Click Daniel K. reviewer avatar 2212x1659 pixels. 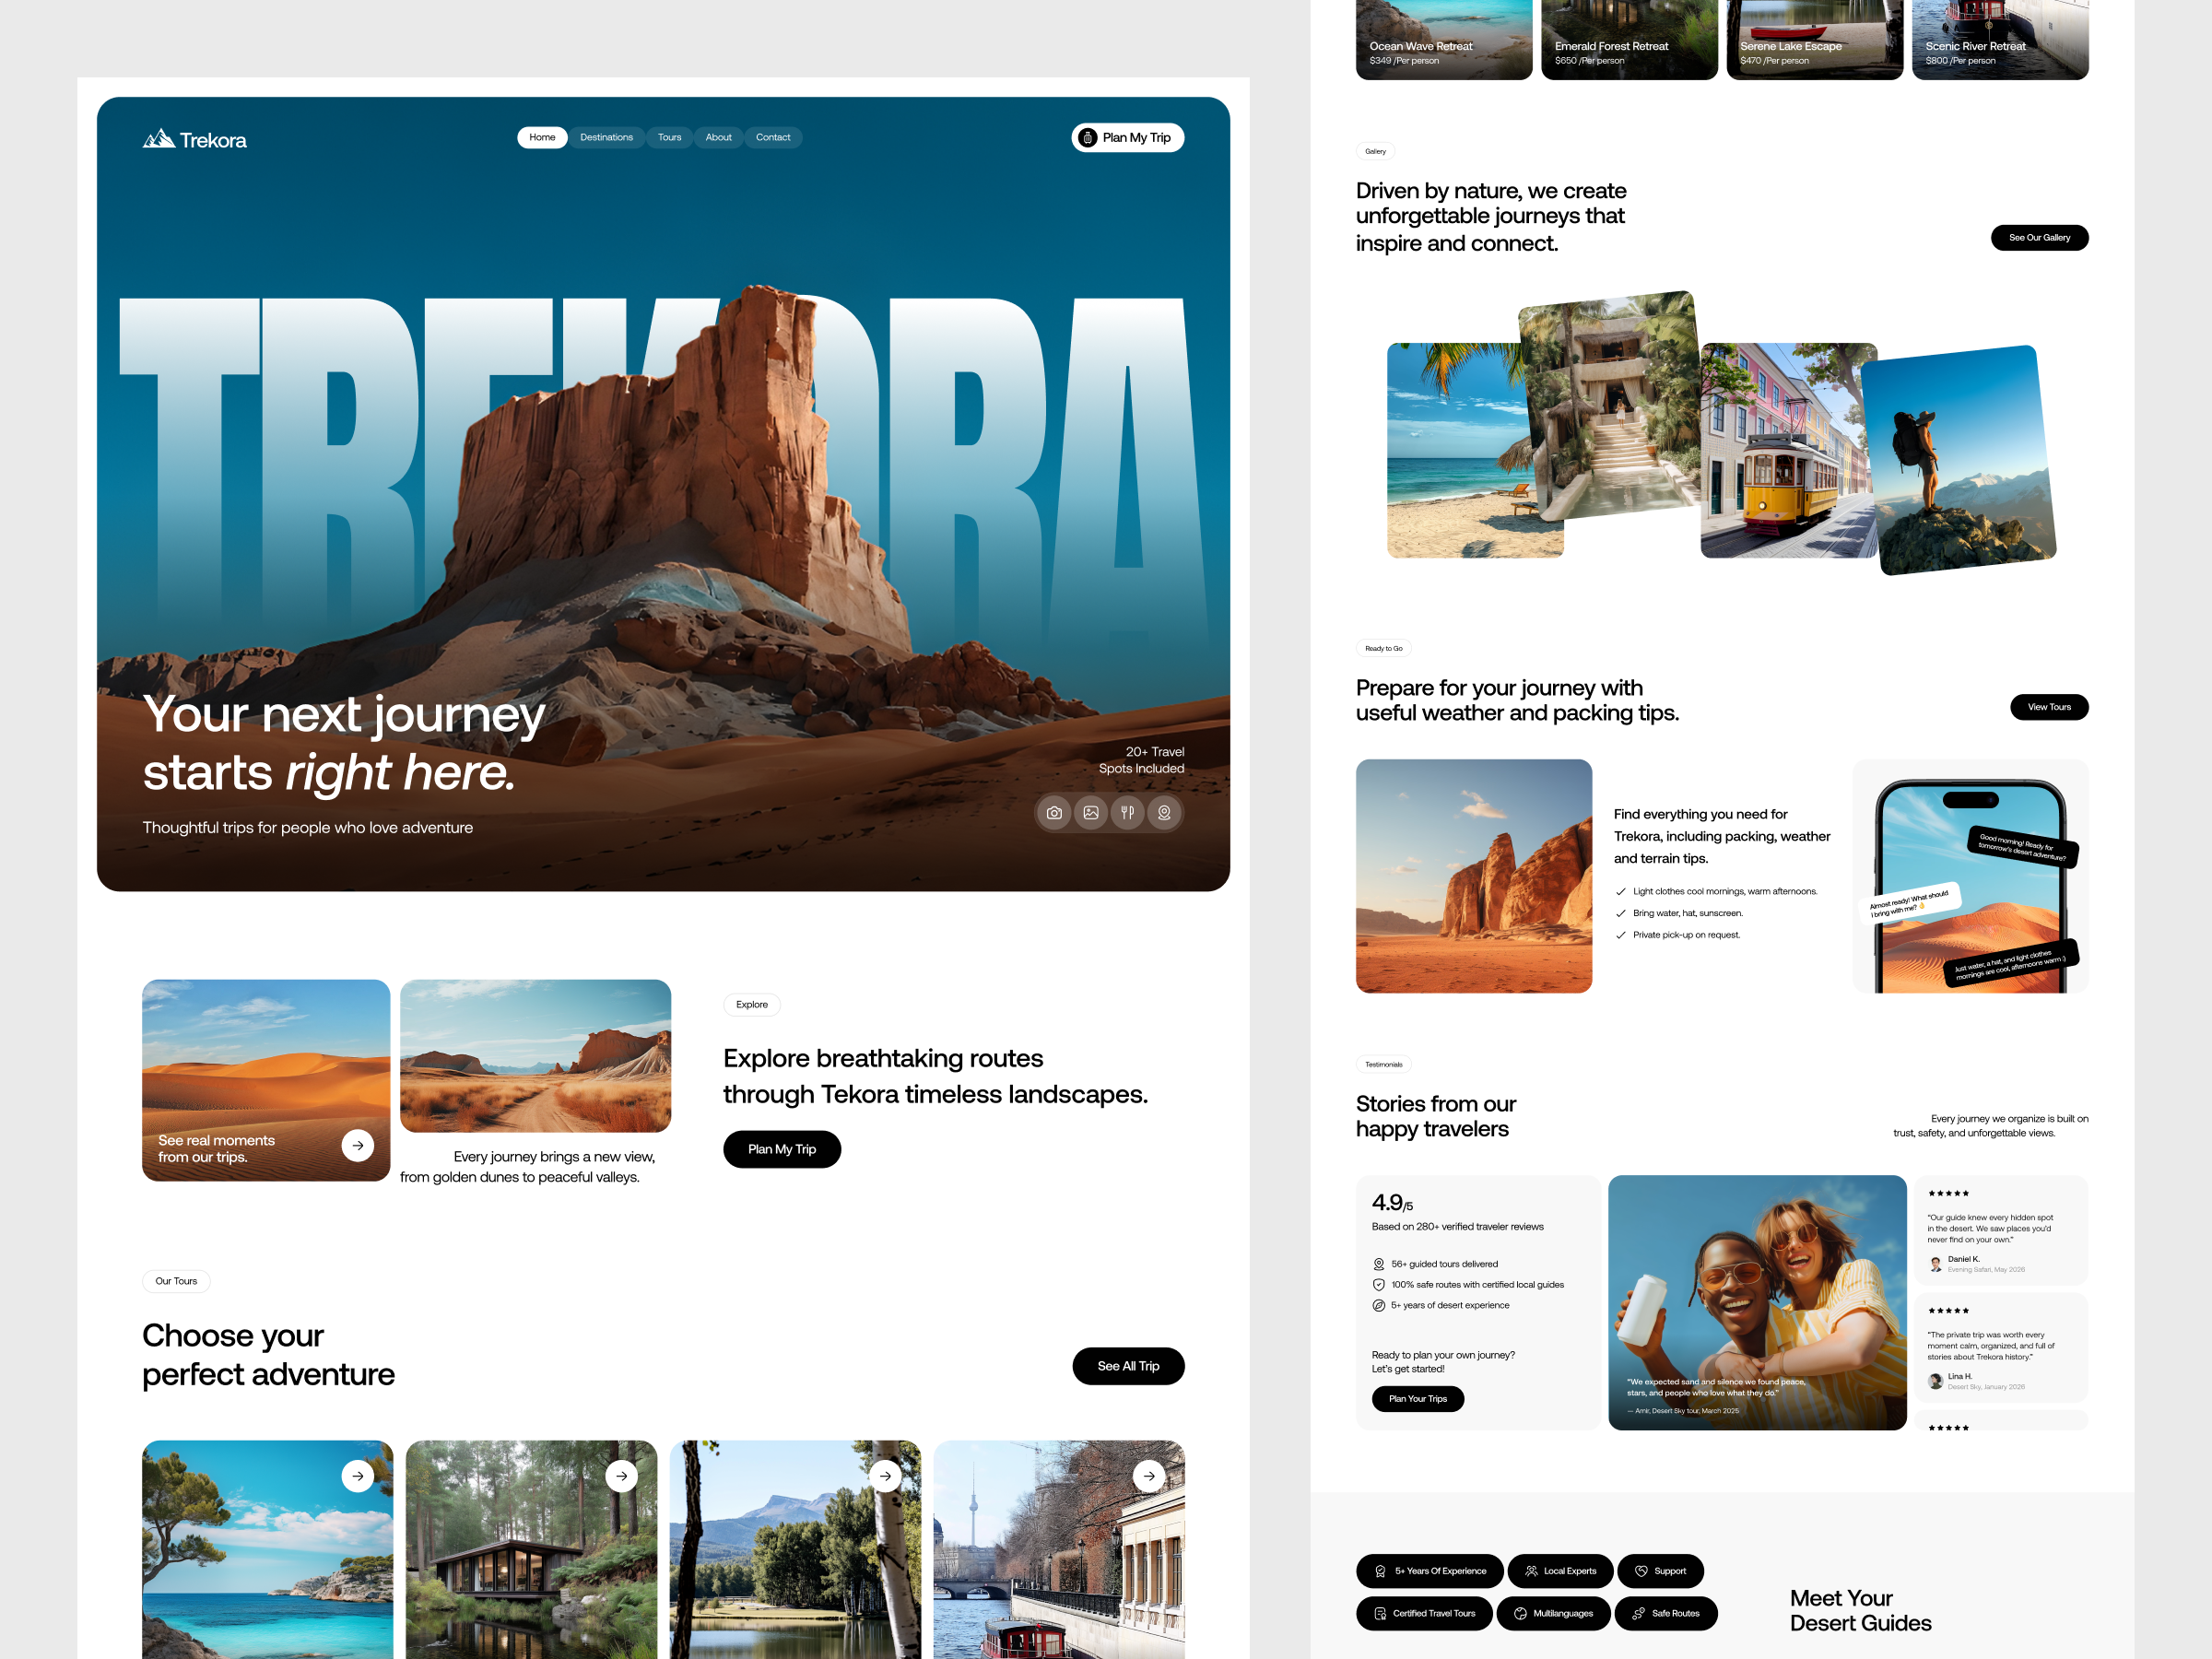pos(1936,1265)
